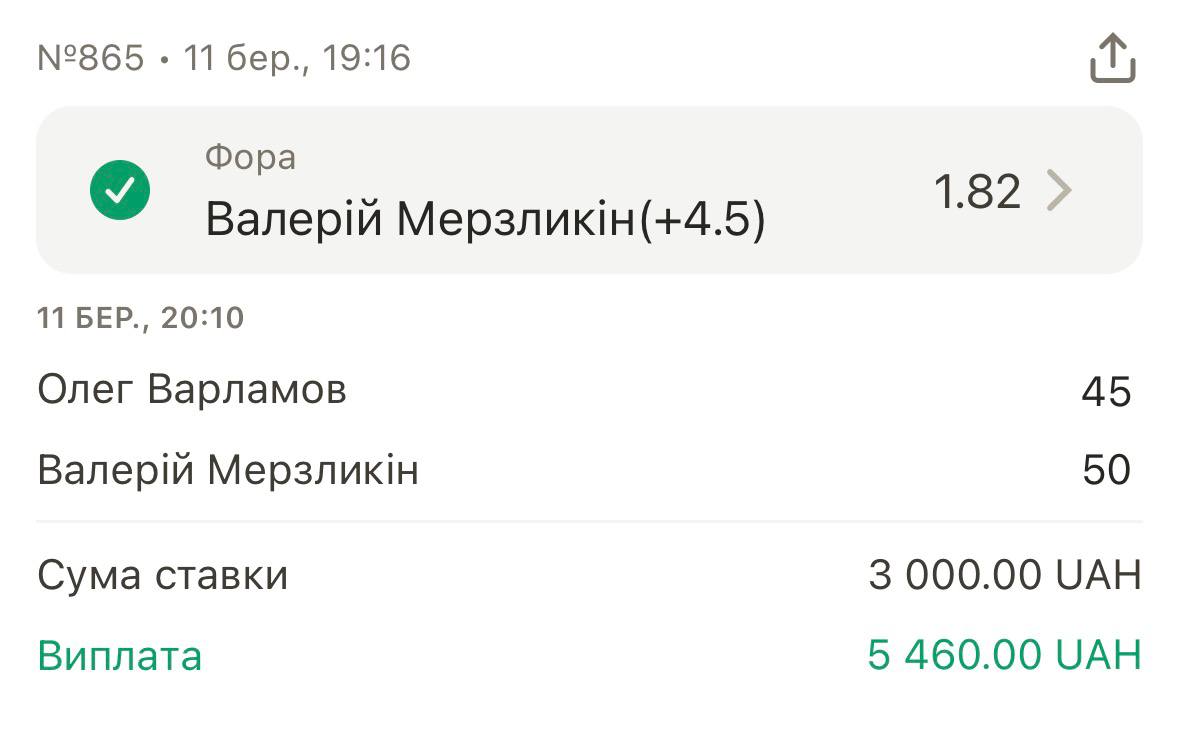Click the 3 000.00 UAH stake amount
The width and height of the screenshot is (1179, 733).
1004,575
